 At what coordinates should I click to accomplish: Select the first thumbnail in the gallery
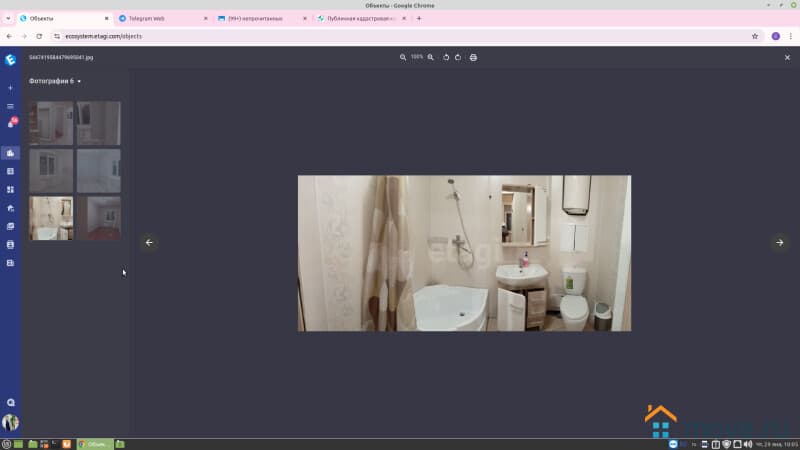pyautogui.click(x=51, y=123)
